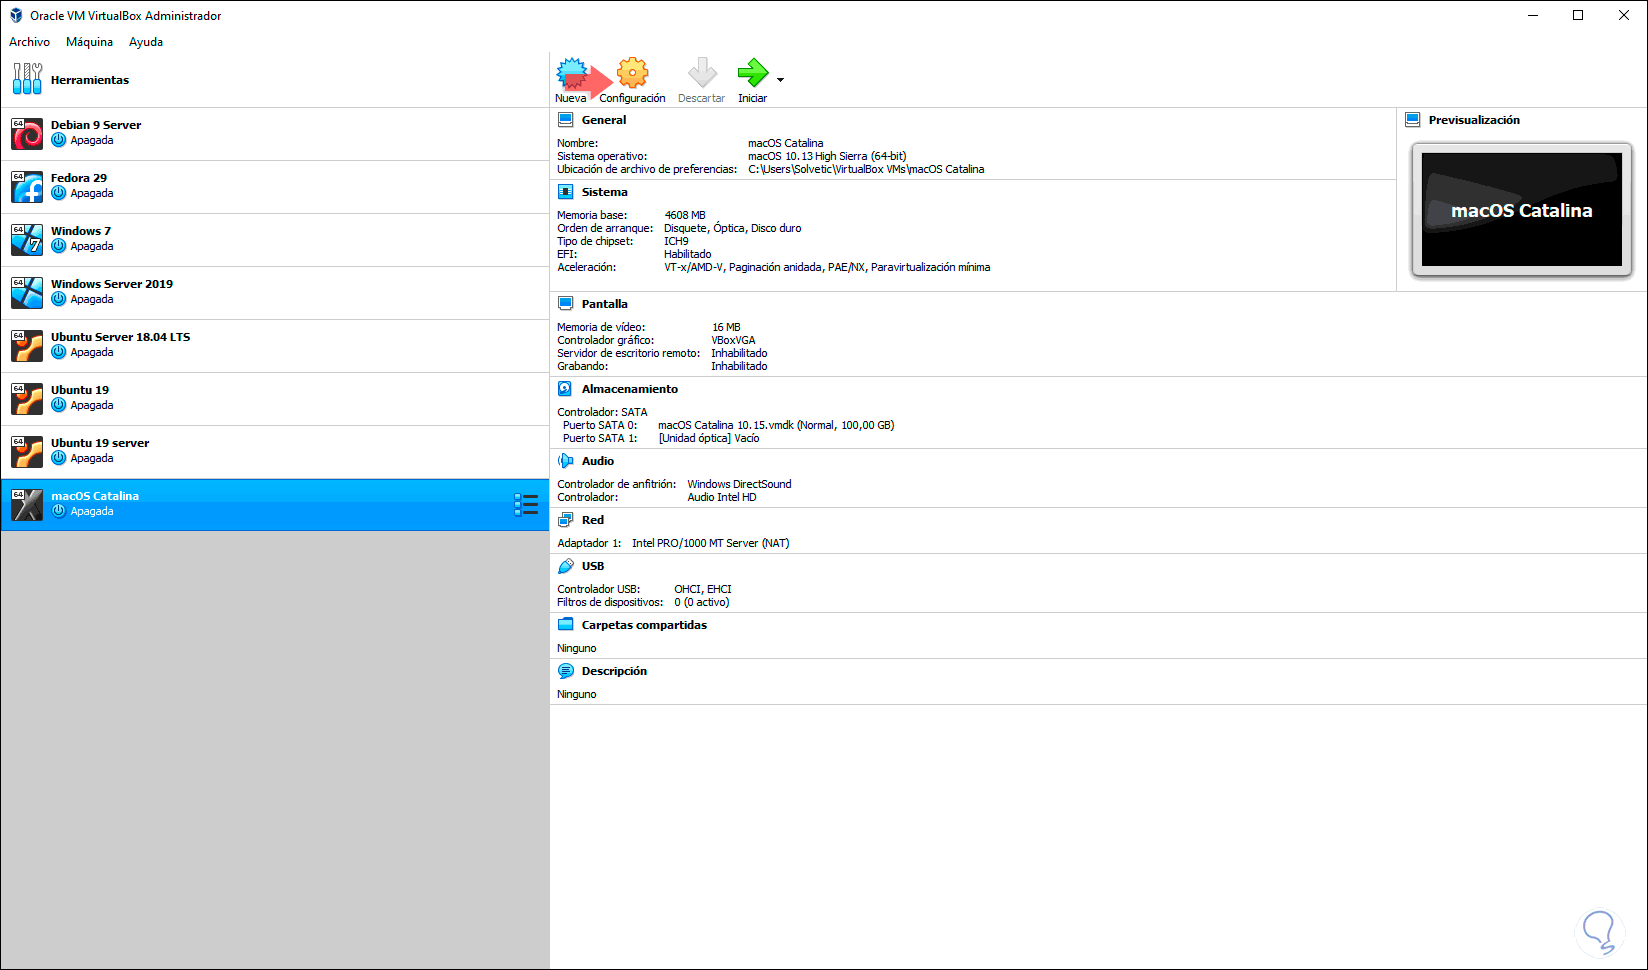Click the Previsualización panel header
The width and height of the screenshot is (1648, 970).
(1474, 120)
